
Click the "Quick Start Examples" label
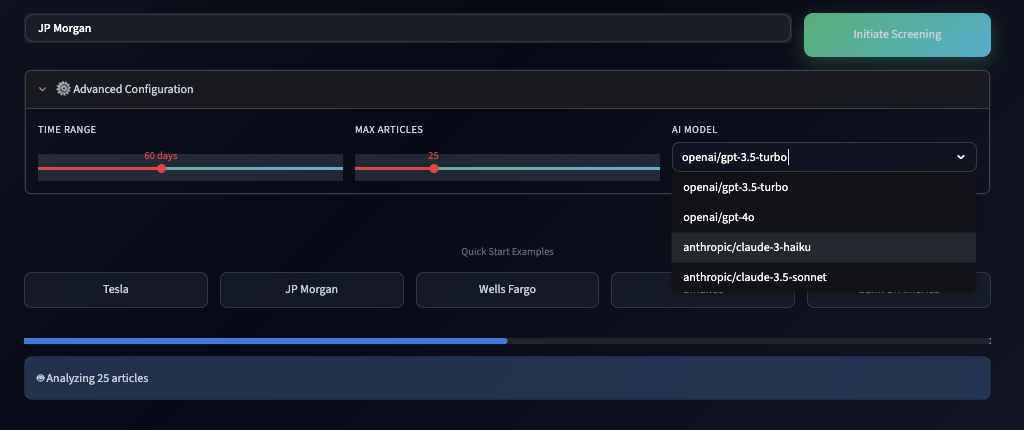[507, 252]
